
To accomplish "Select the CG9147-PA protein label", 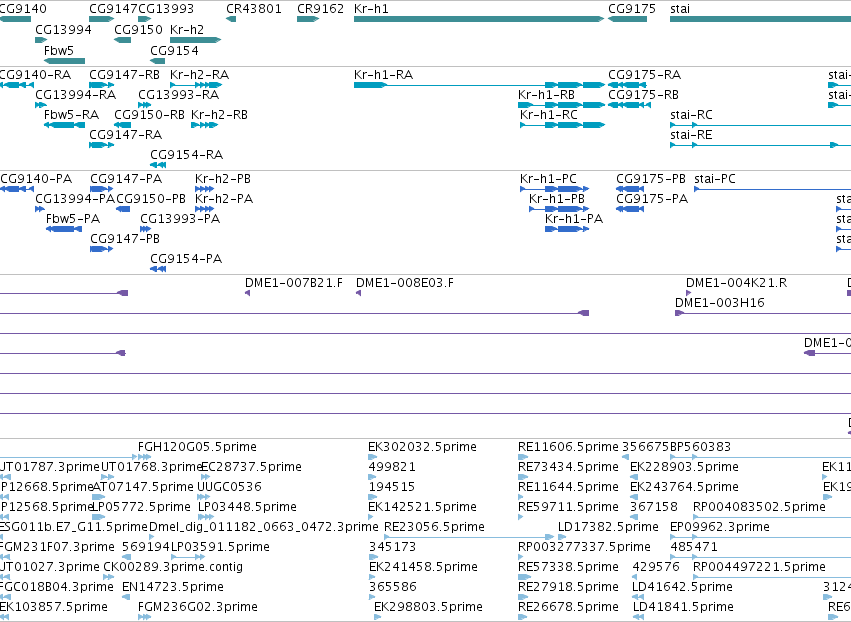I will [x=126, y=179].
